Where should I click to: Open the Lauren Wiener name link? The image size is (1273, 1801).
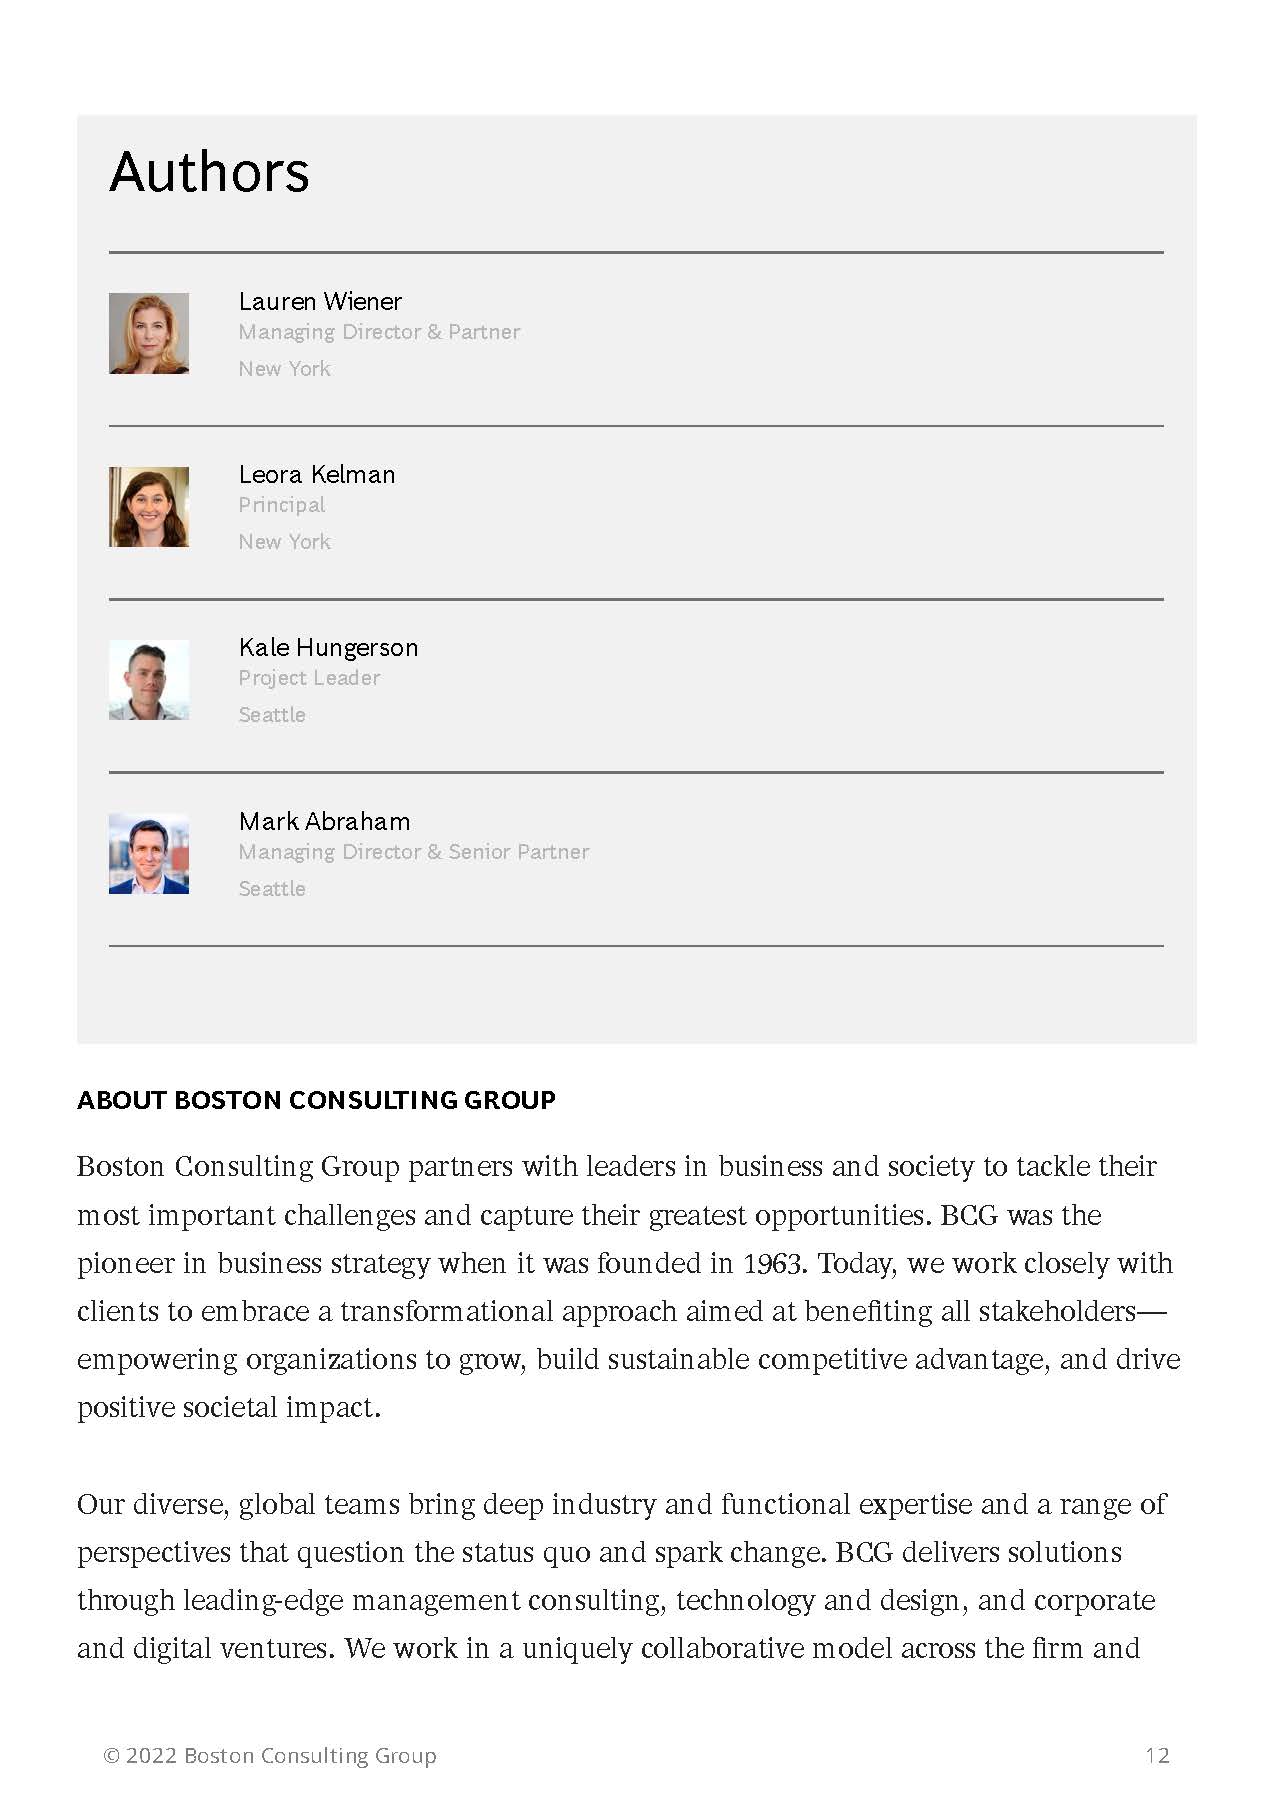[320, 301]
